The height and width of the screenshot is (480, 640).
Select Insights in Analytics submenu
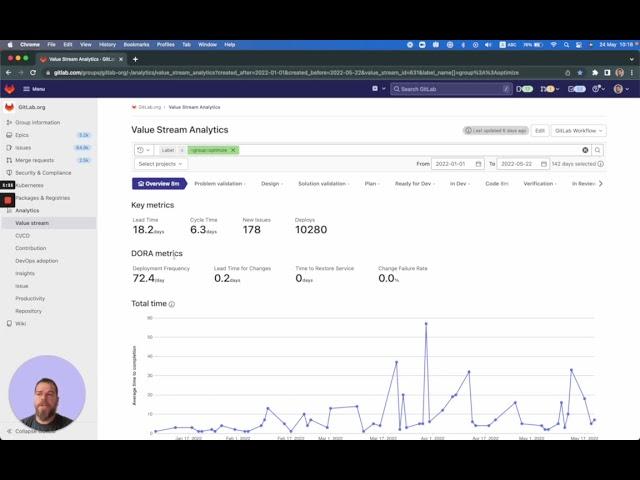[x=25, y=273]
